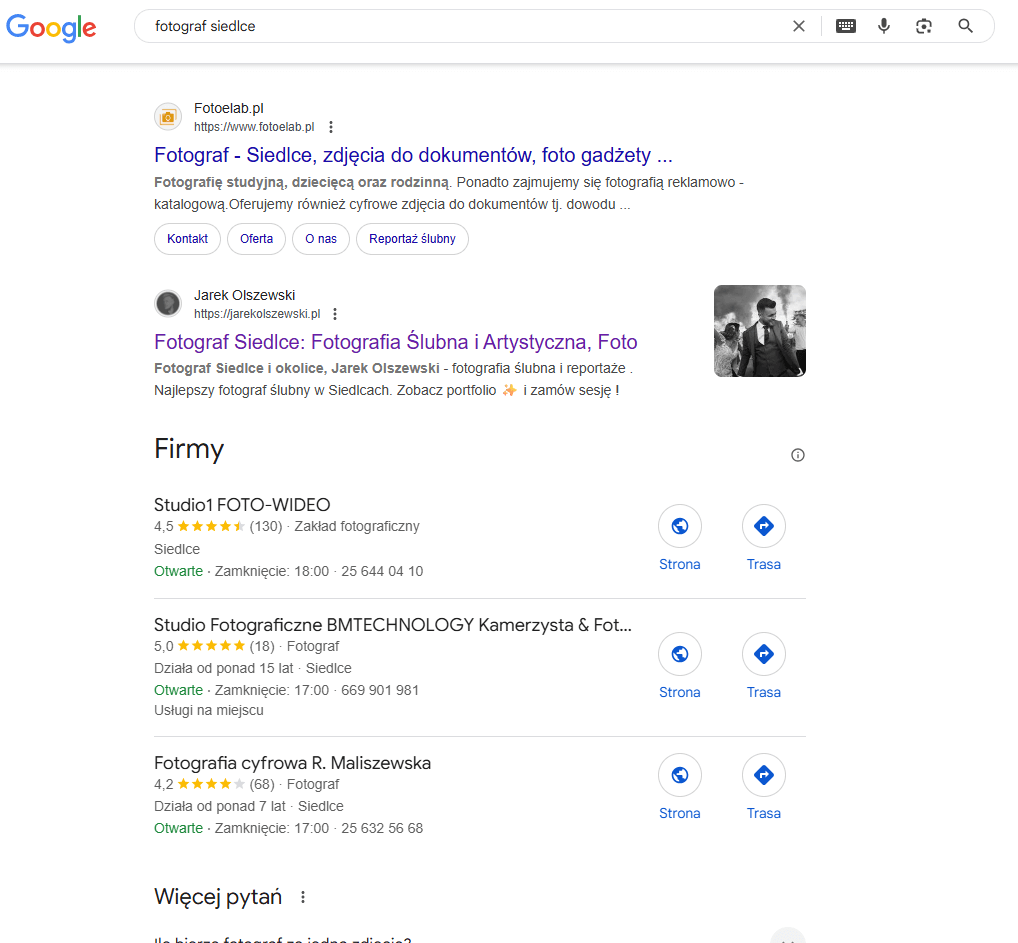1018x943 pixels.
Task: Open 'Fotograf - Siedlce, zdjęcia do dokumentów' result
Action: (413, 155)
